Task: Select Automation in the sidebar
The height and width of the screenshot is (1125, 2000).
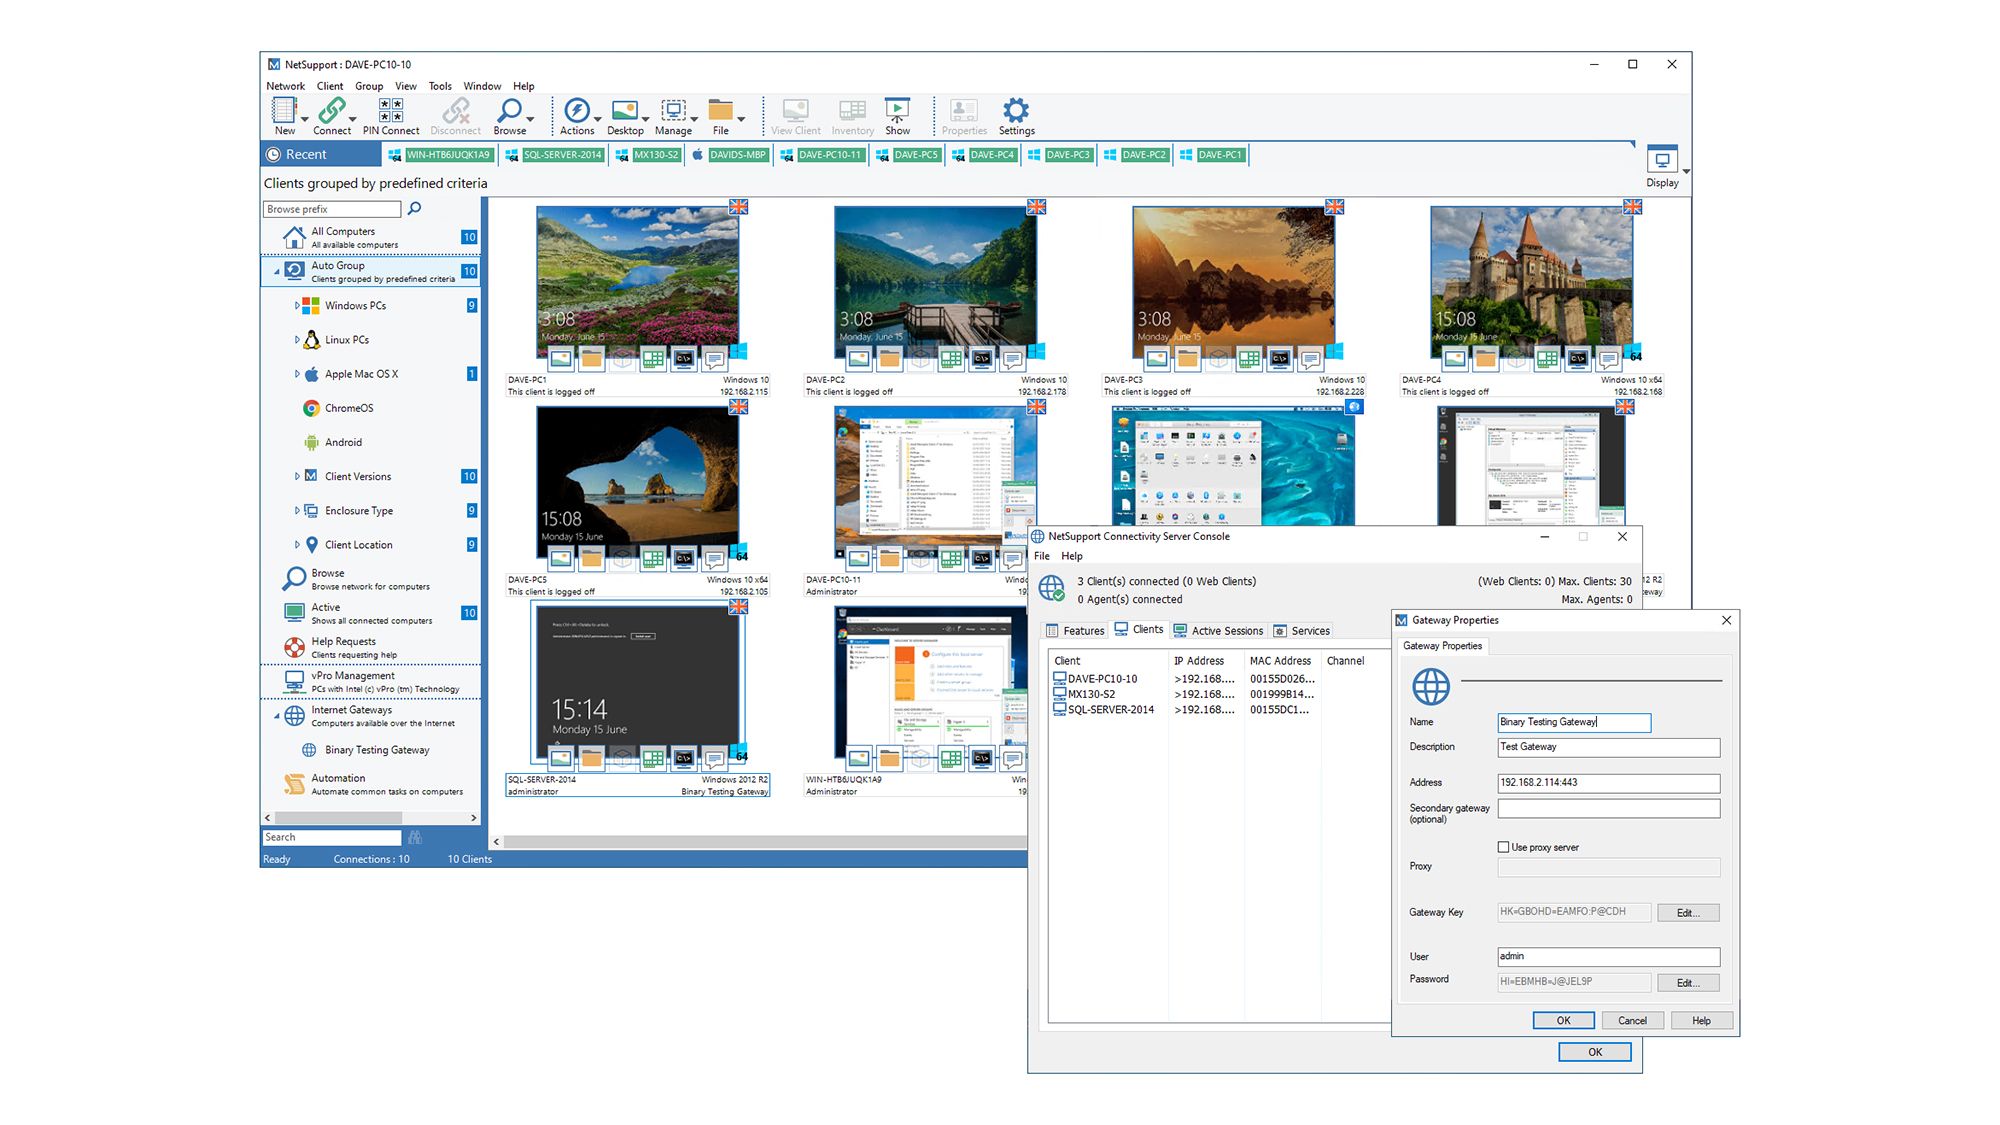Action: click(371, 784)
